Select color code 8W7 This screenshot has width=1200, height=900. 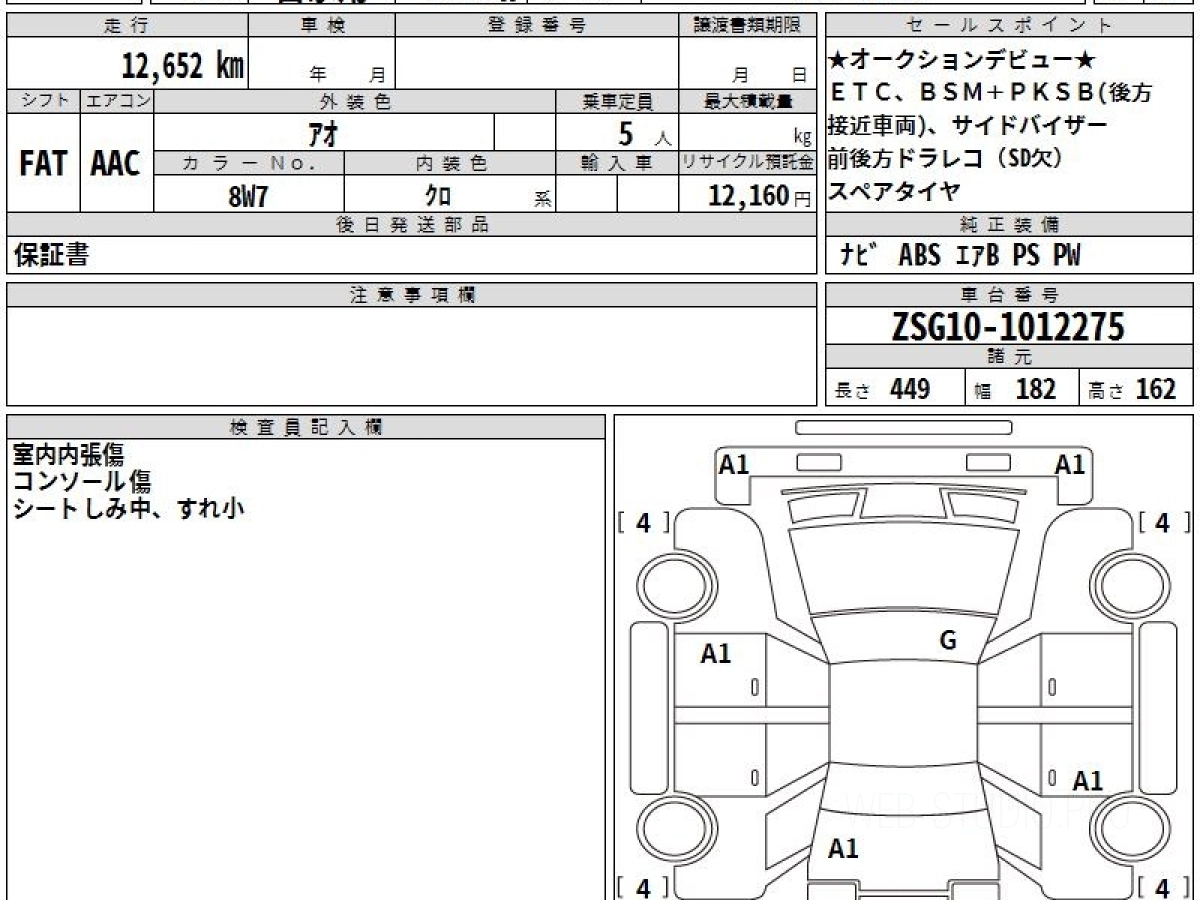point(248,196)
